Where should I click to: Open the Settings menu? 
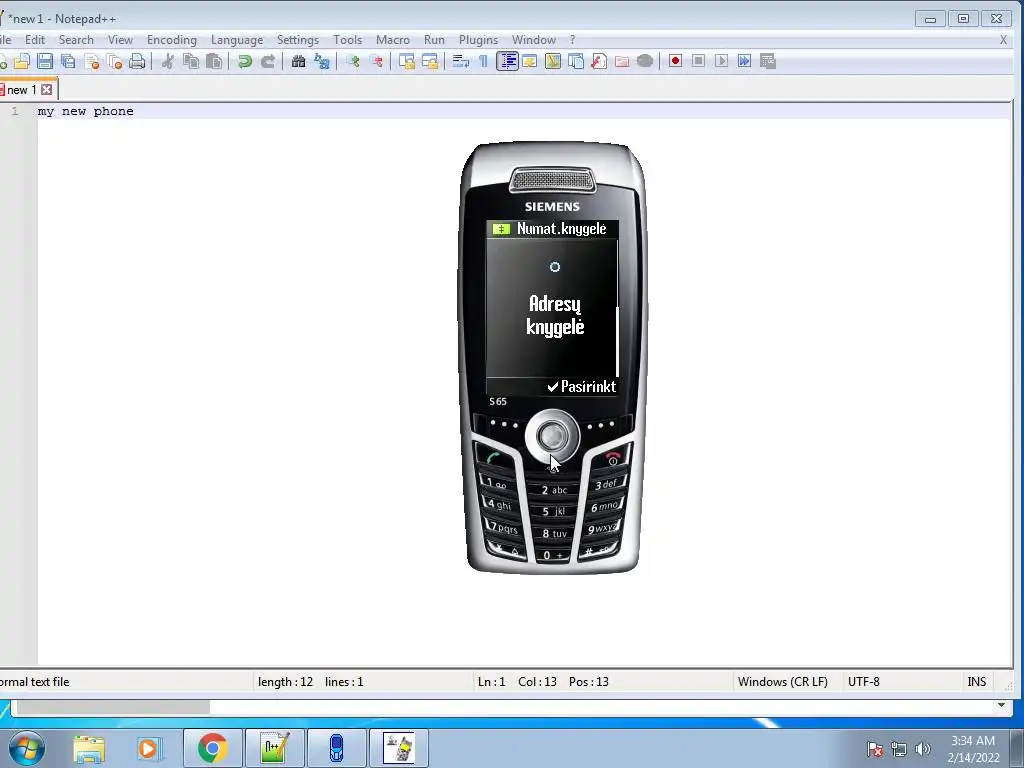coord(298,40)
